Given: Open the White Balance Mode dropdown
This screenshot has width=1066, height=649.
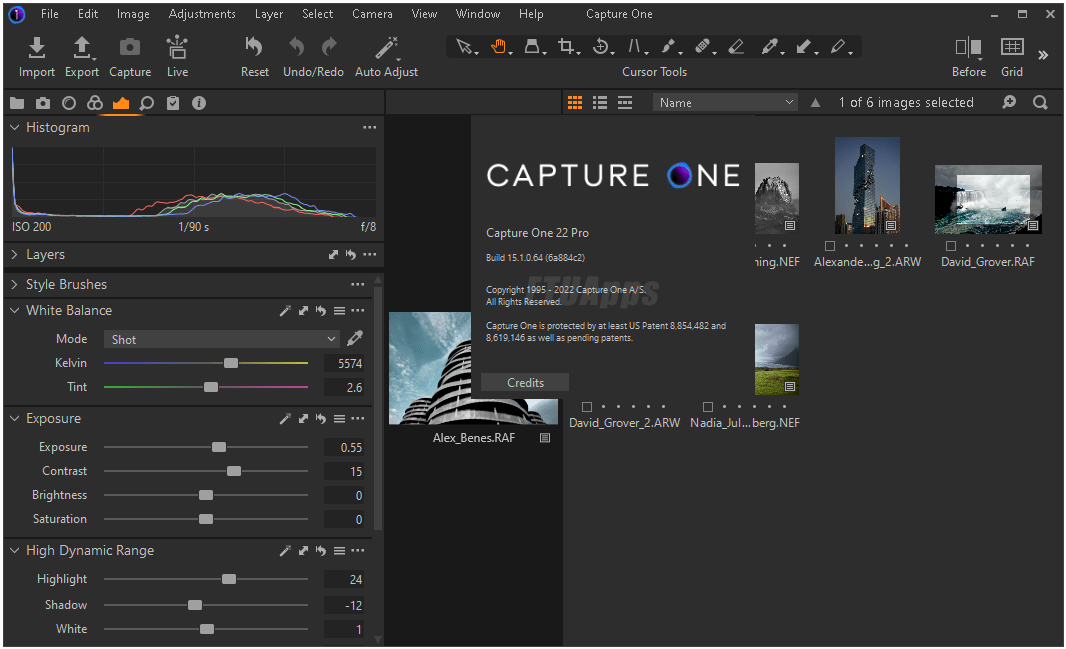Looking at the screenshot, I should pyautogui.click(x=222, y=339).
